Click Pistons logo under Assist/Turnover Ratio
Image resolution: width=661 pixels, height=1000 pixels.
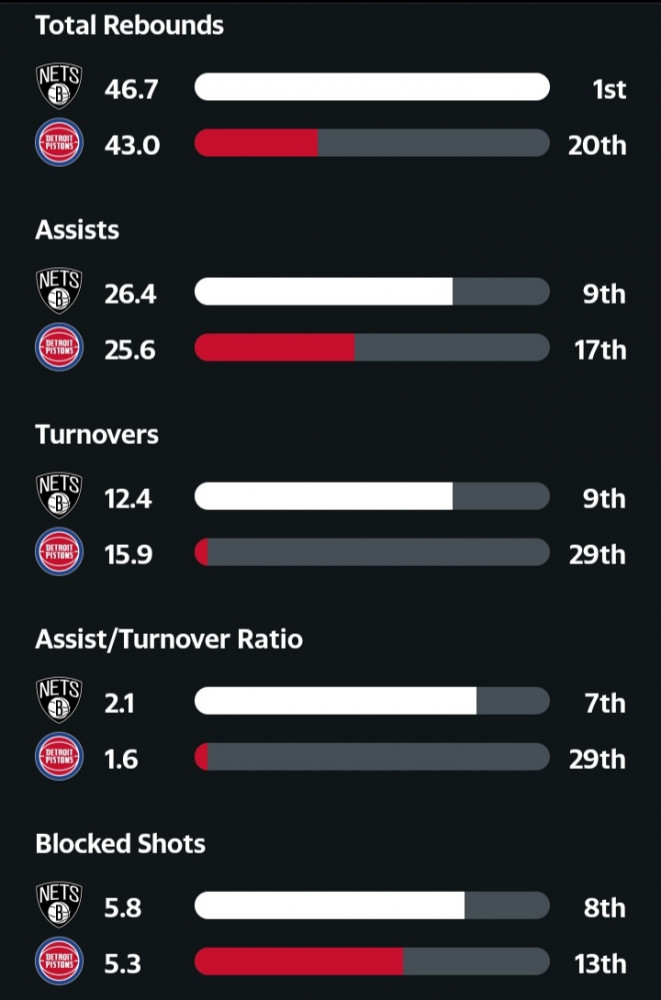pyautogui.click(x=58, y=758)
